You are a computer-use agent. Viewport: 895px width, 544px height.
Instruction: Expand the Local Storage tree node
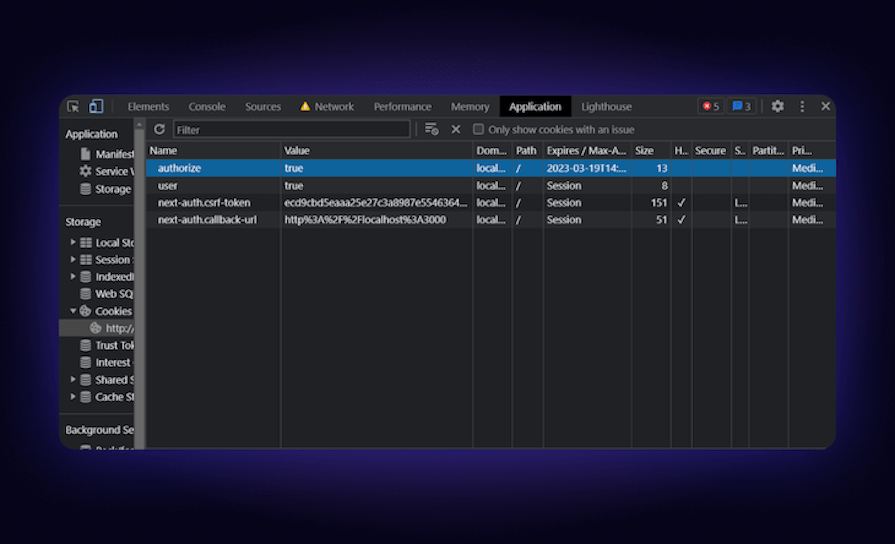[x=73, y=243]
